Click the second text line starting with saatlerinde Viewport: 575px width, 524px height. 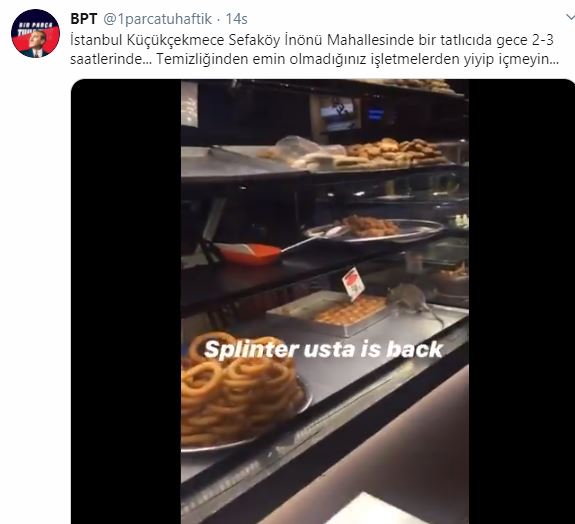click(x=314, y=59)
